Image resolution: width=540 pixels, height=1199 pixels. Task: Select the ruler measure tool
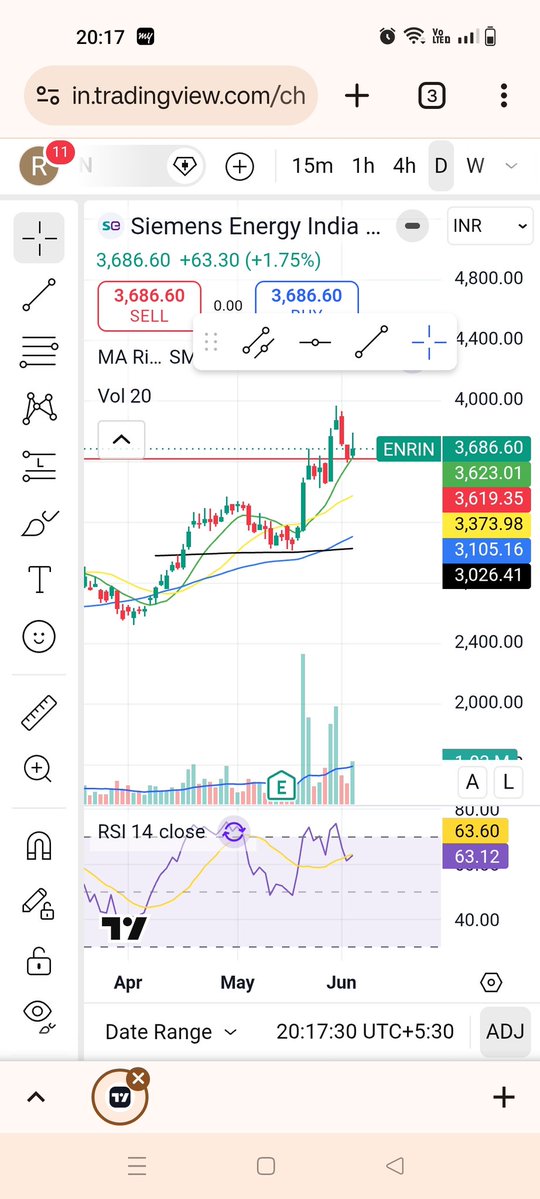coord(39,712)
